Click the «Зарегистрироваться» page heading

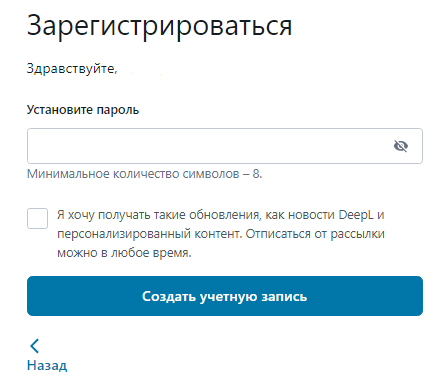[x=159, y=26]
